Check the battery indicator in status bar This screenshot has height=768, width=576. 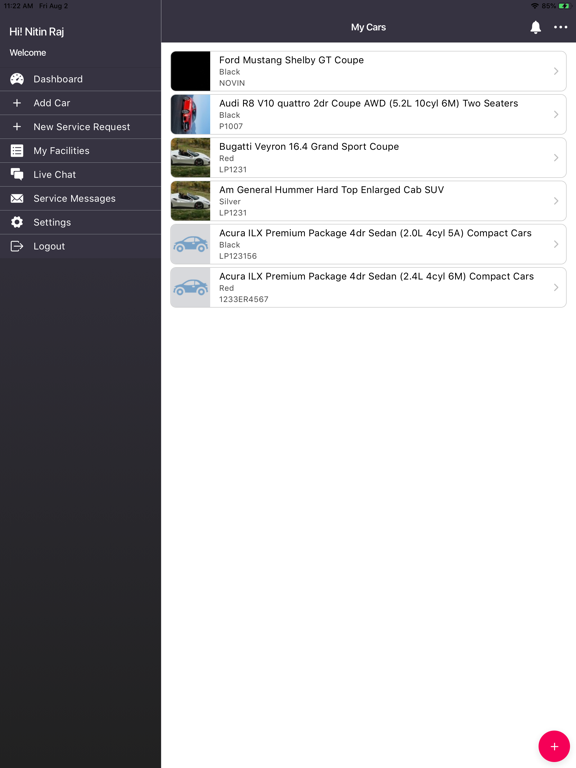tap(563, 6)
